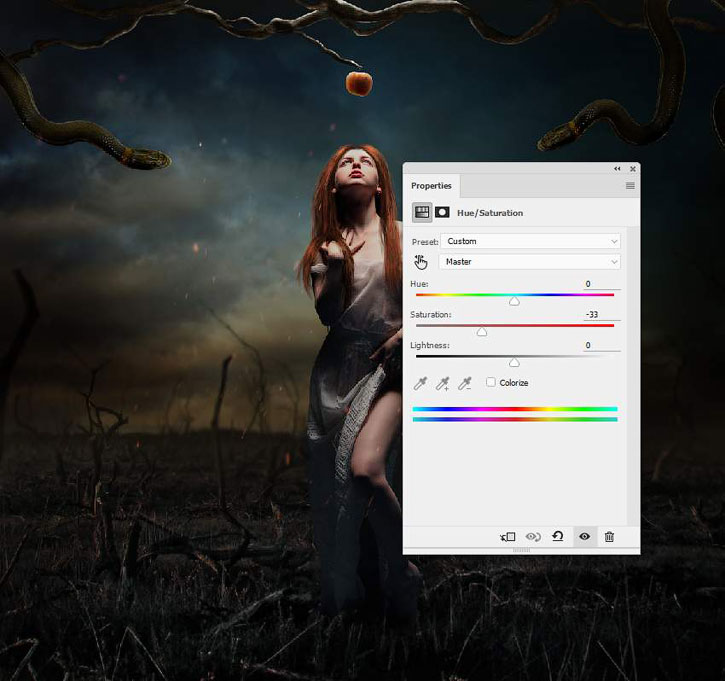Click the 'Hue/Saturation' title text
The width and height of the screenshot is (725, 681).
point(490,213)
